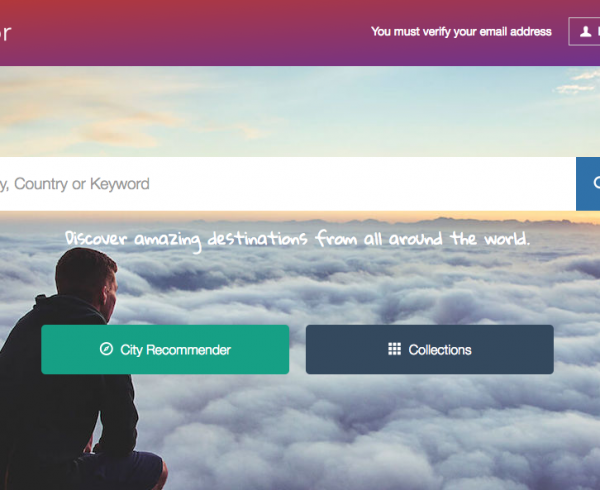Image resolution: width=600 pixels, height=490 pixels.
Task: Open the City Recommender
Action: click(x=165, y=349)
